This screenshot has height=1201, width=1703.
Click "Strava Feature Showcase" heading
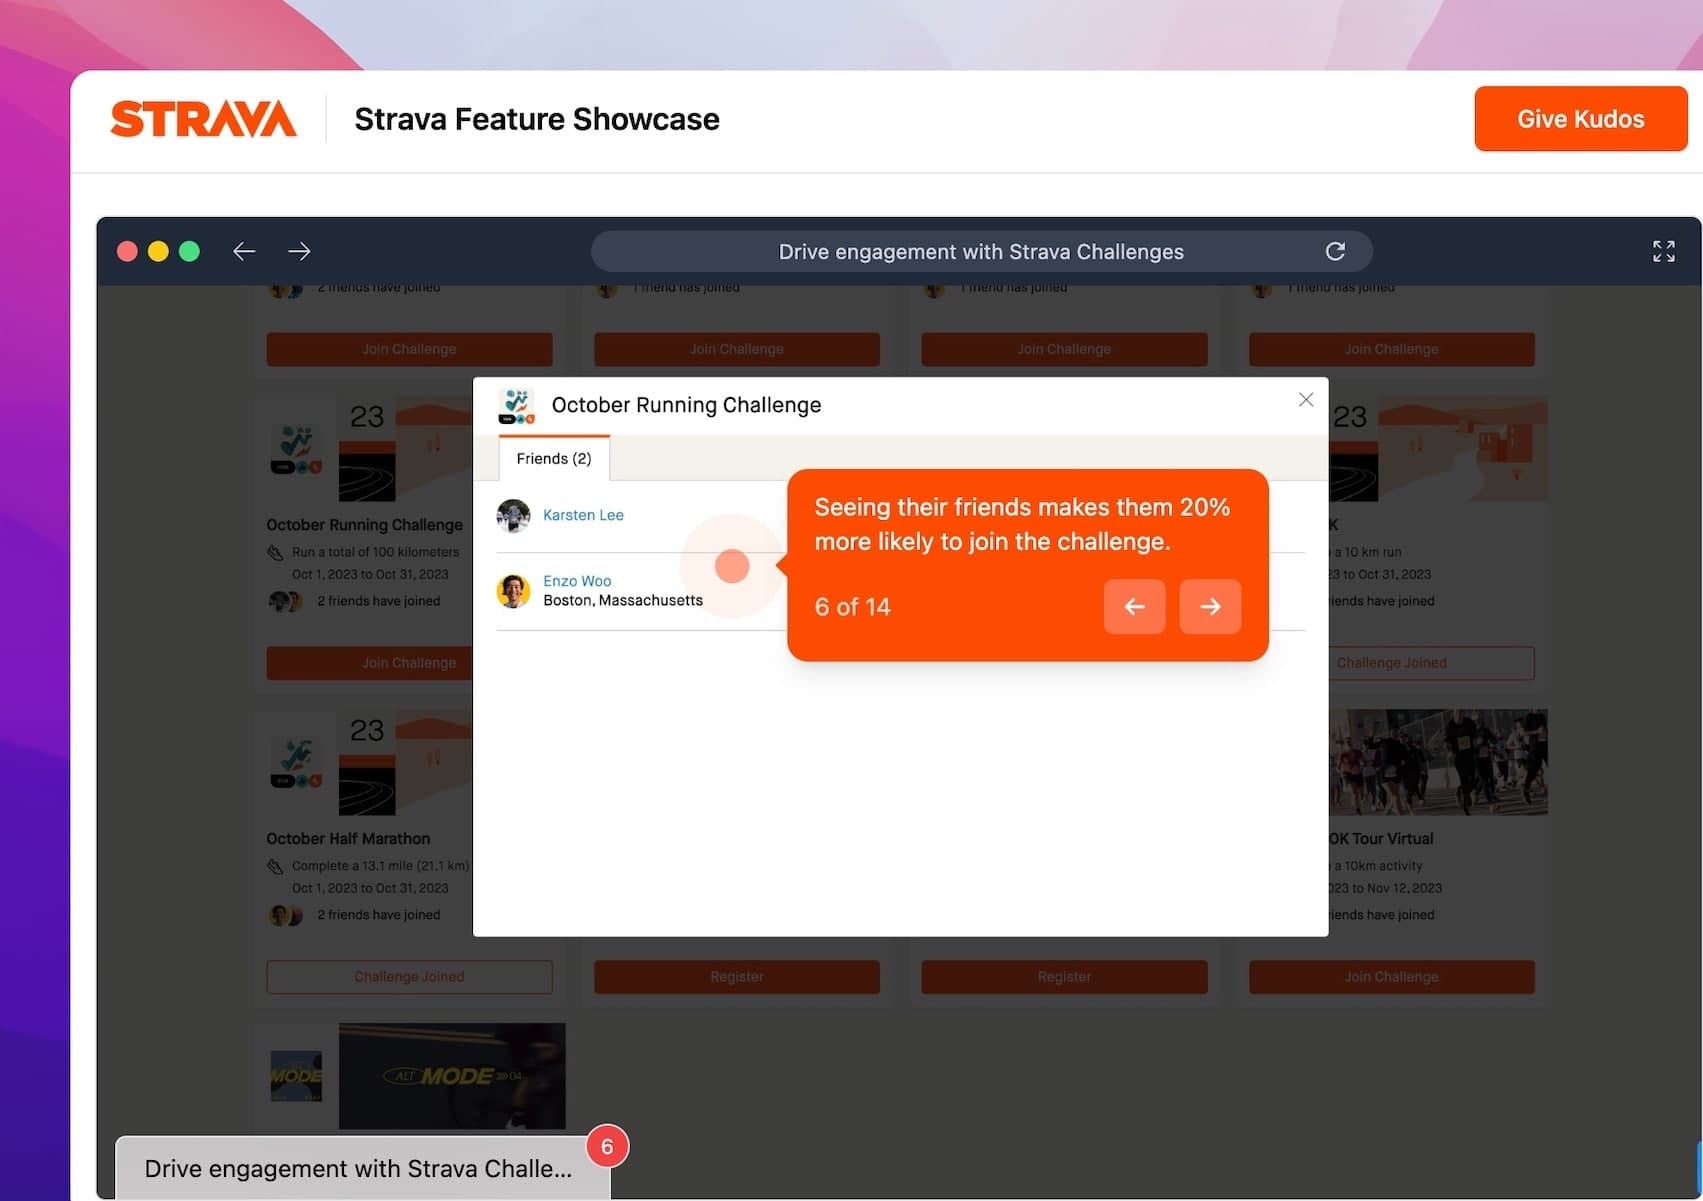coord(537,119)
